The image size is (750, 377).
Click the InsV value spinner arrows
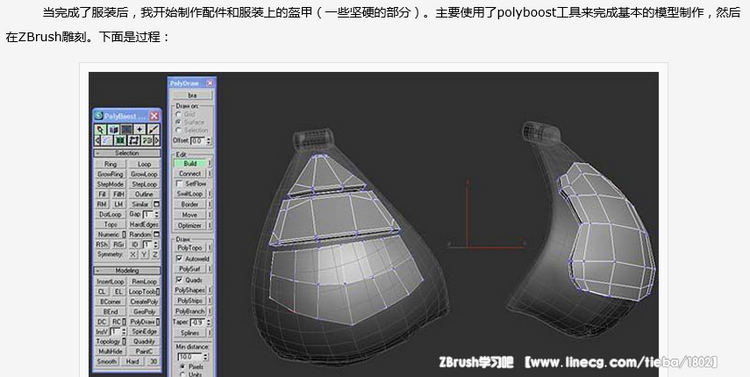124,332
